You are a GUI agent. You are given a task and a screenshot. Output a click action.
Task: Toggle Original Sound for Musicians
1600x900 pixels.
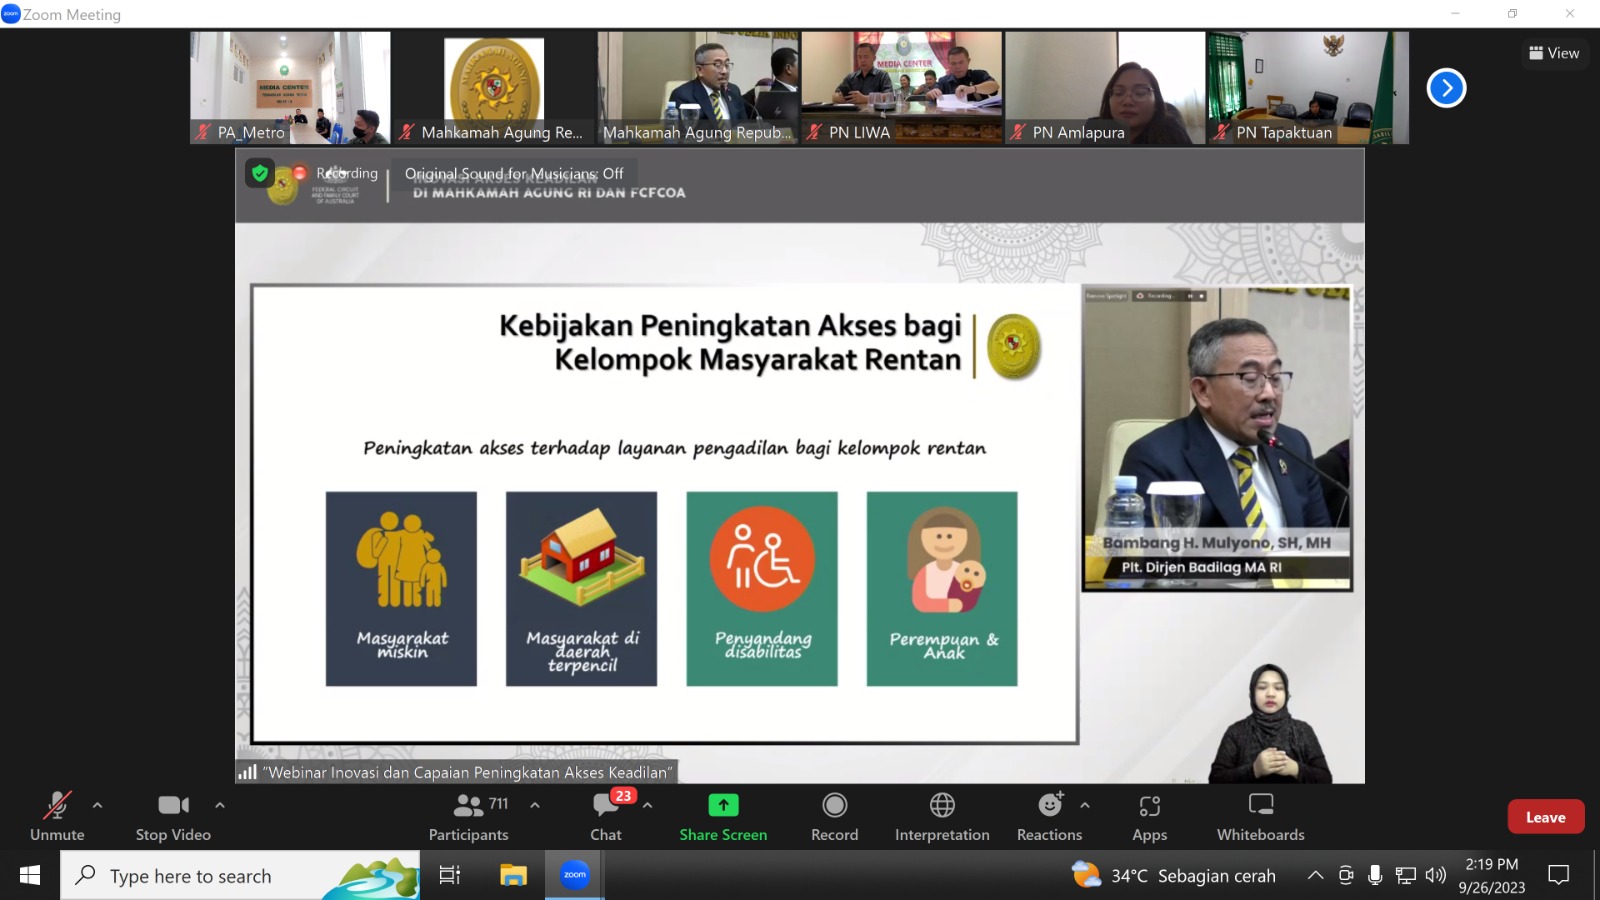point(513,173)
